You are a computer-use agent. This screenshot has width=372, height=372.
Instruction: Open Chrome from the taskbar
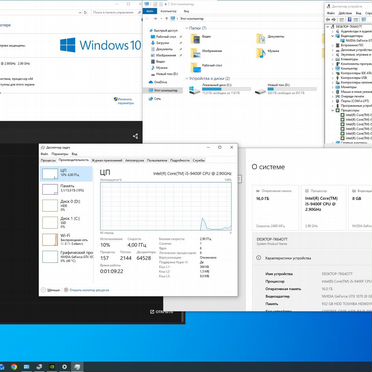tap(14, 367)
